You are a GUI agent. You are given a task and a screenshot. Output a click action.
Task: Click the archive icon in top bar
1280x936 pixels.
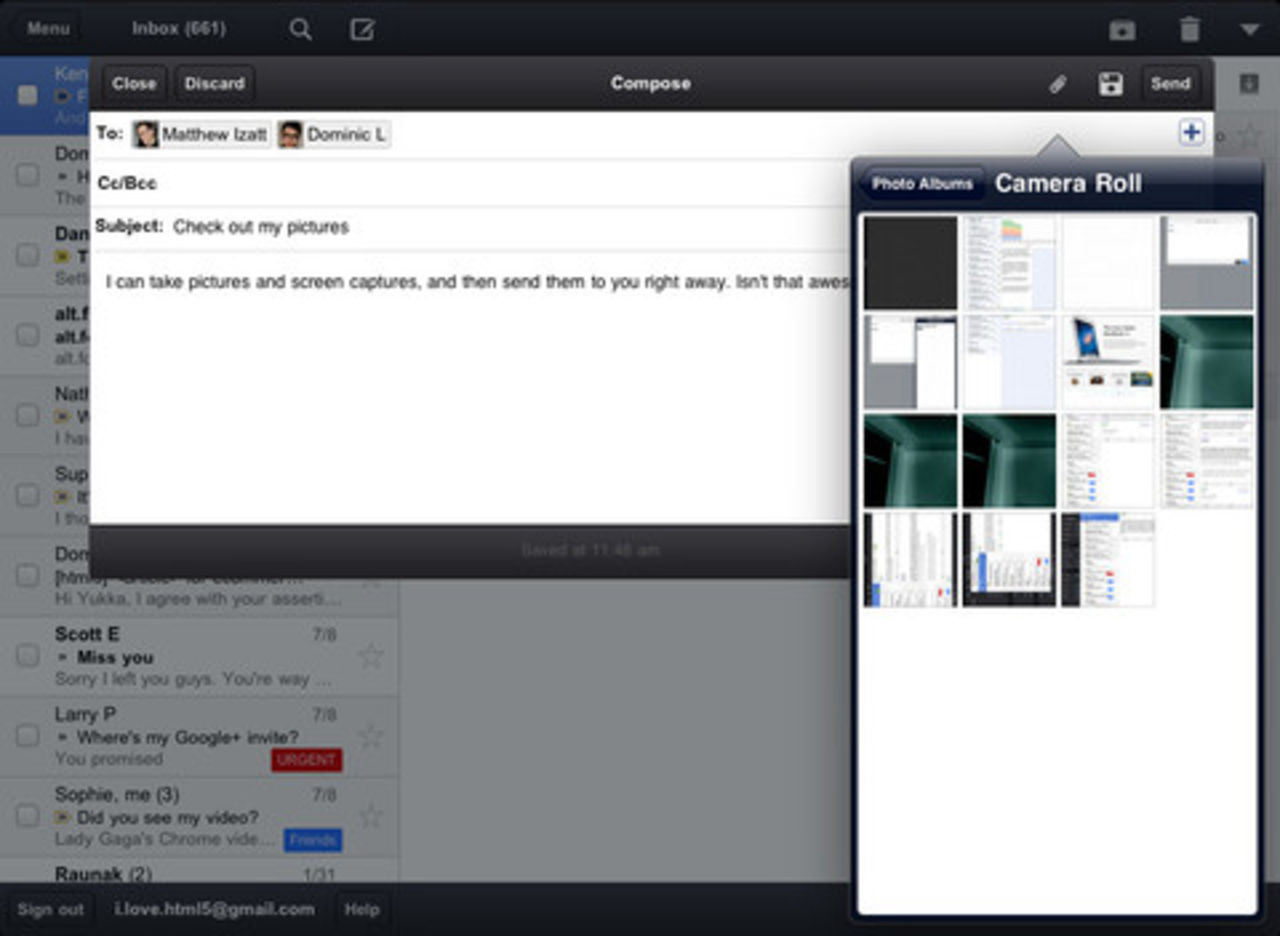pos(1122,30)
